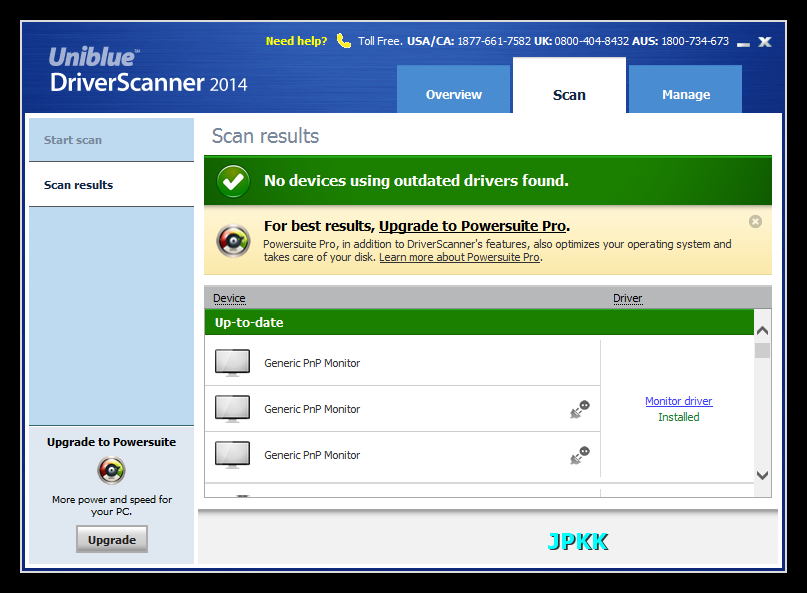This screenshot has height=593, width=807.
Task: Click the device list scrollbar thumb
Action: [x=762, y=350]
